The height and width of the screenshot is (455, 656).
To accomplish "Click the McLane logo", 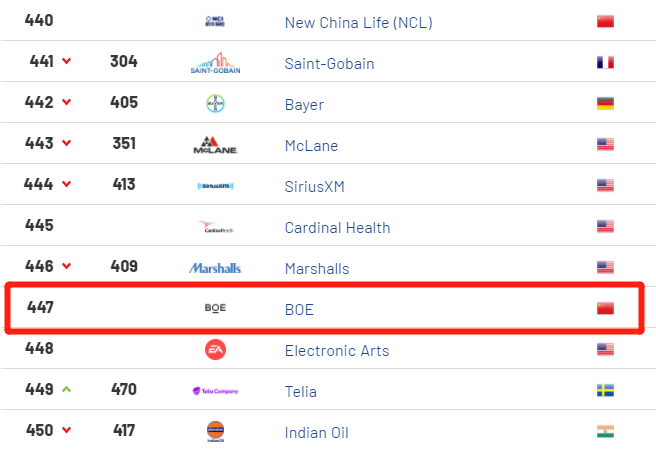I will click(215, 145).
